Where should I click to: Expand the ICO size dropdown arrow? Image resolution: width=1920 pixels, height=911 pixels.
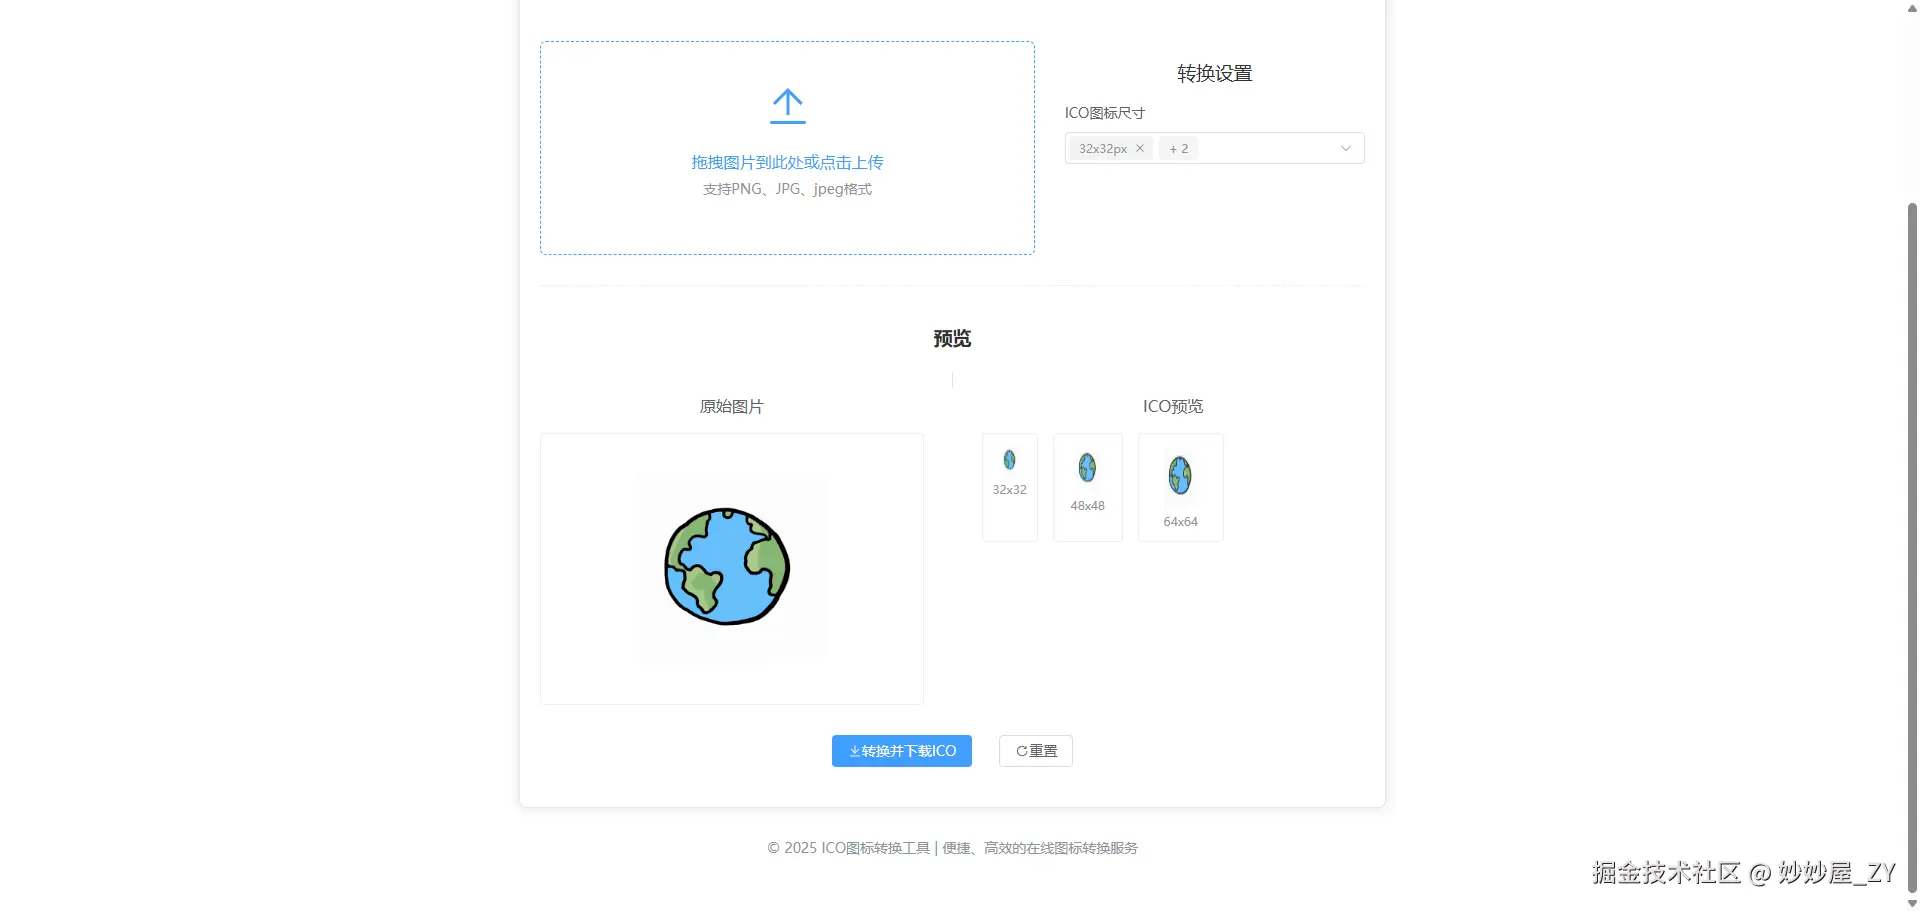tap(1346, 148)
